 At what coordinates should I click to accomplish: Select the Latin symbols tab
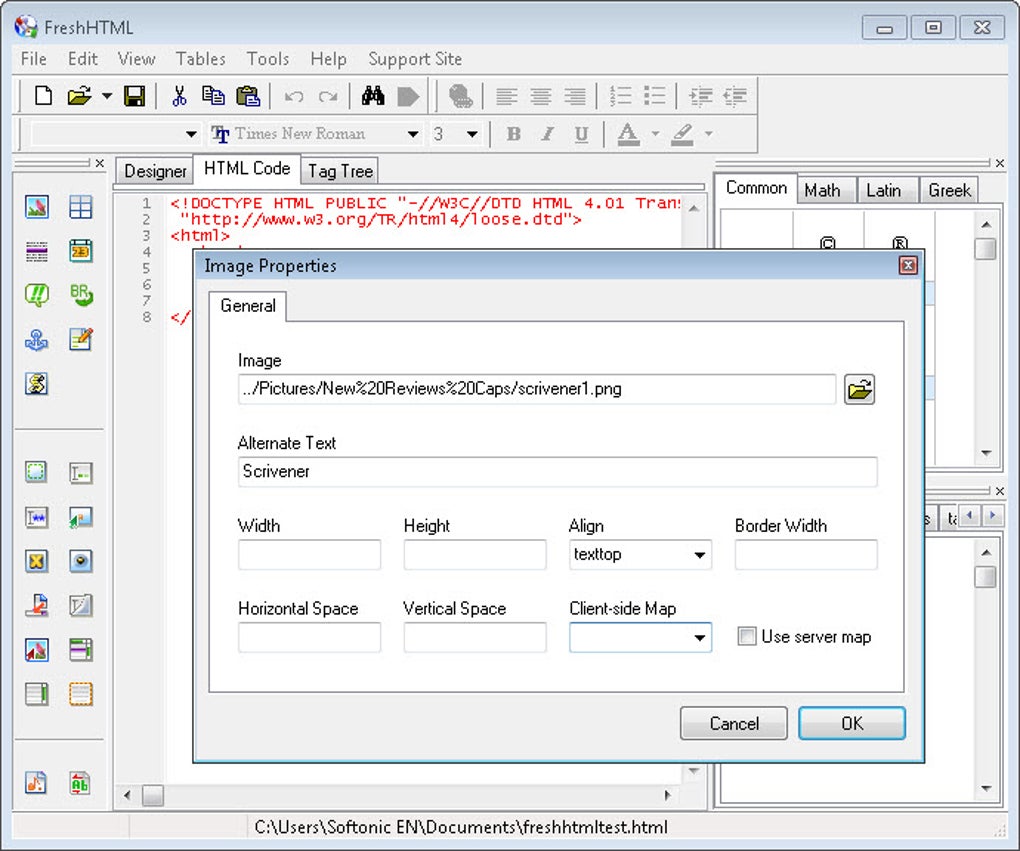[x=883, y=191]
